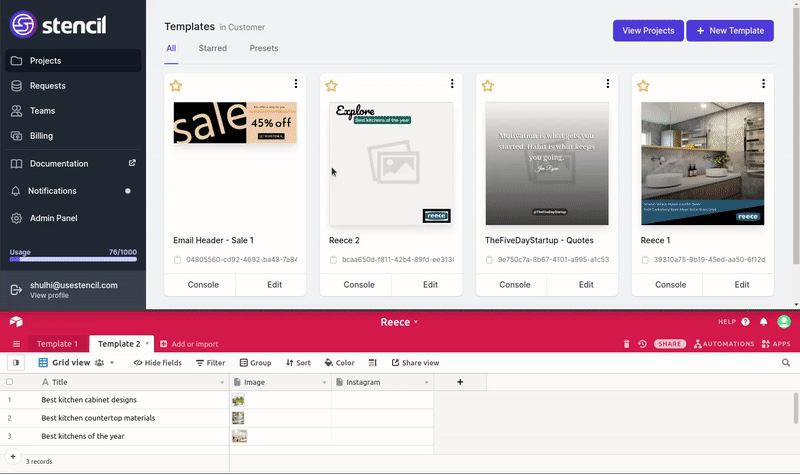Edit the Reece 2 template
This screenshot has height=474, width=800.
430,285
